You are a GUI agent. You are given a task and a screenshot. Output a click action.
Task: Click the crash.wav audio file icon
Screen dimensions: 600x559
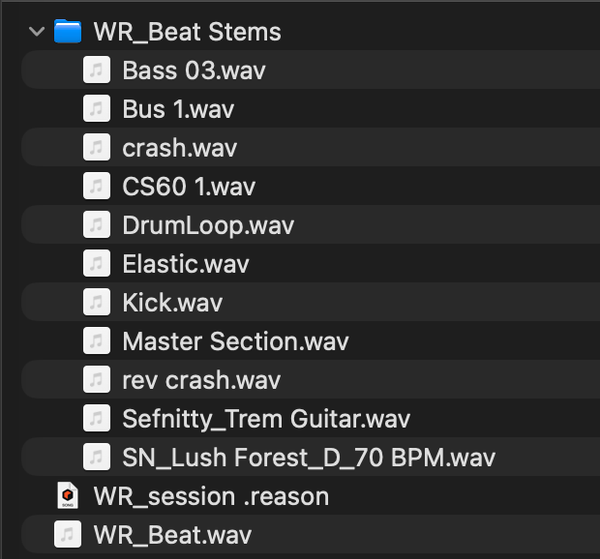click(x=97, y=148)
